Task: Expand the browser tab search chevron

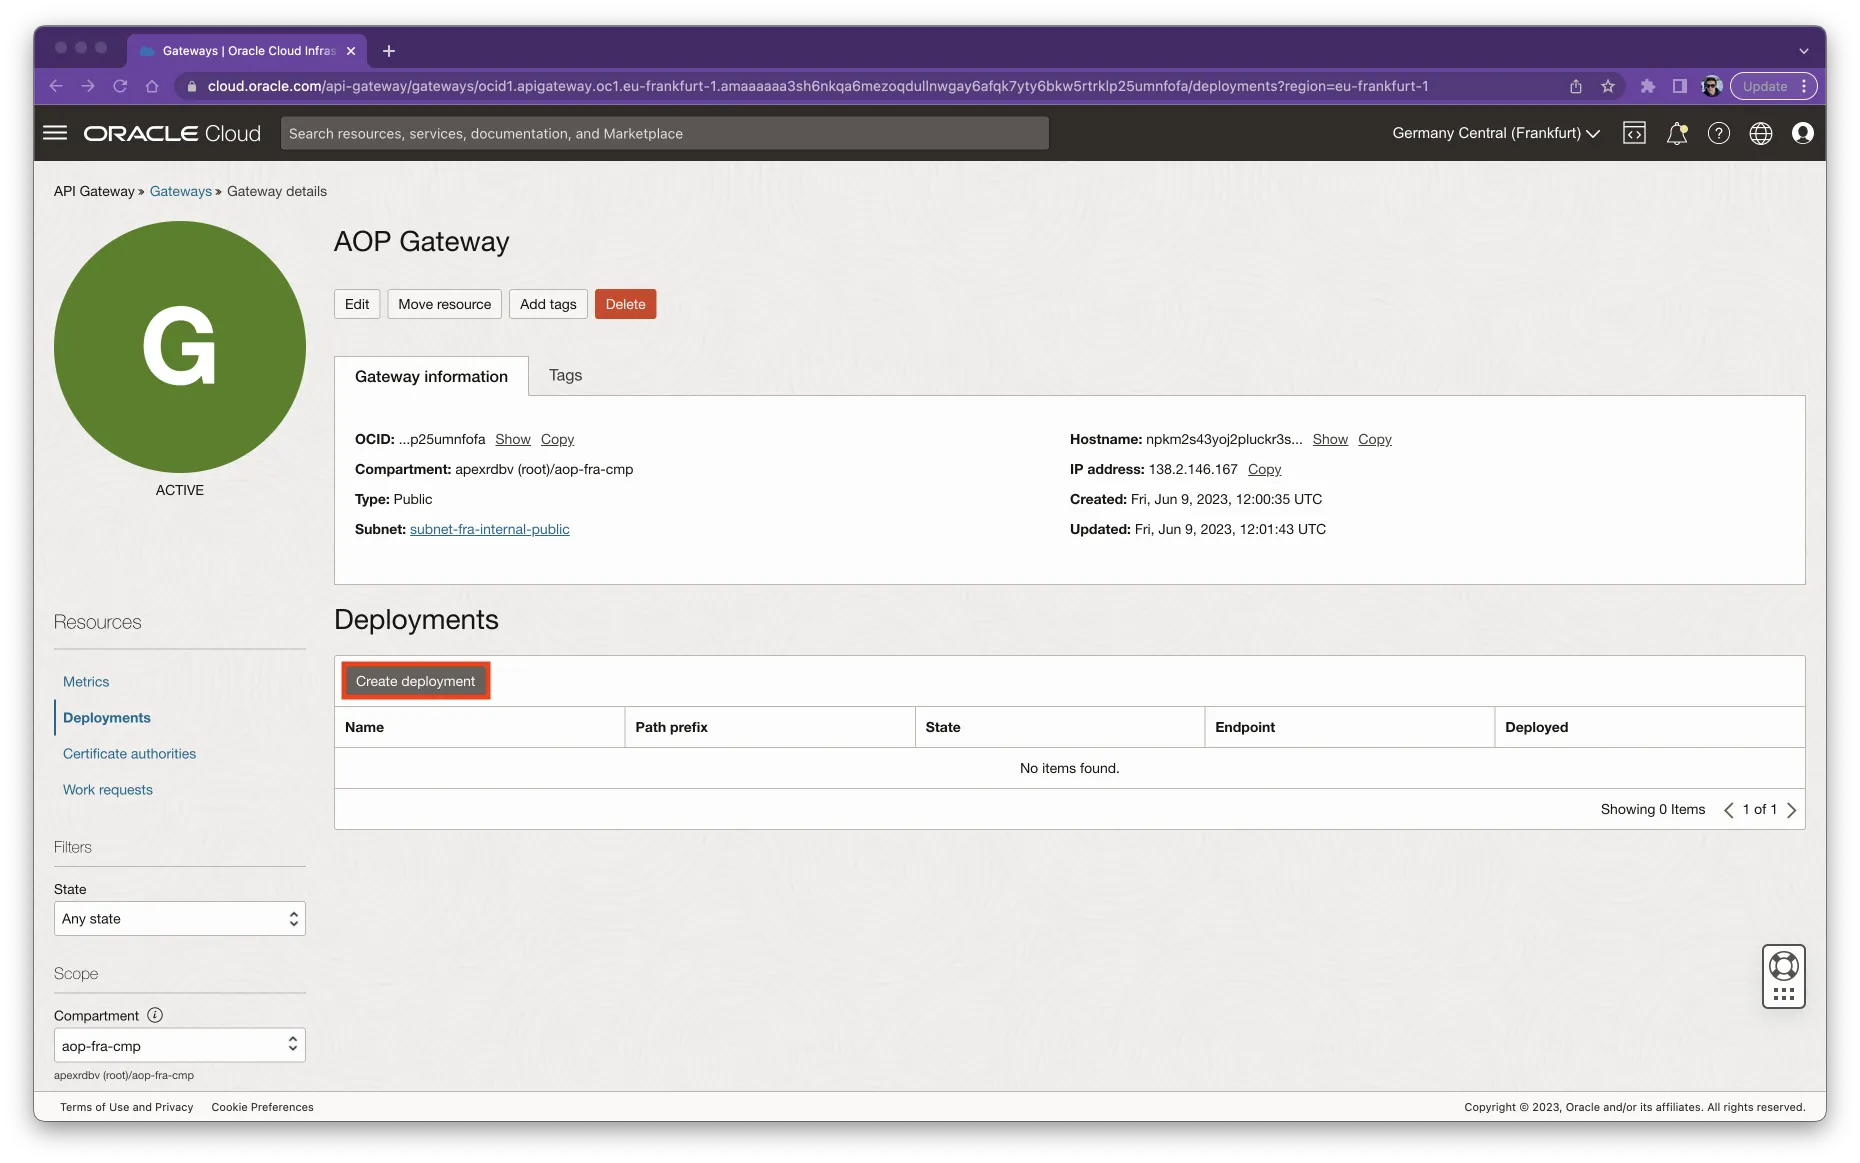Action: tap(1804, 51)
